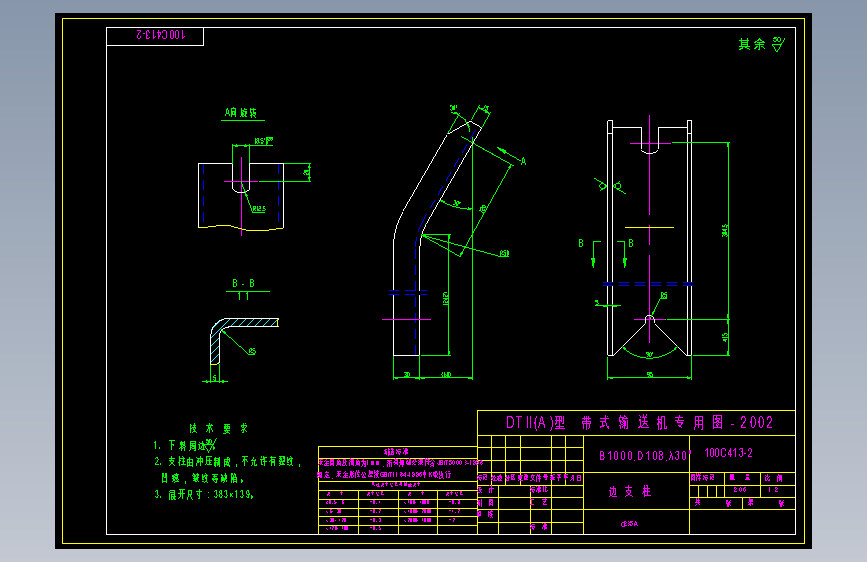Select the title text 'DTII(A)型 带式输送机专用图-2002'

(x=639, y=423)
